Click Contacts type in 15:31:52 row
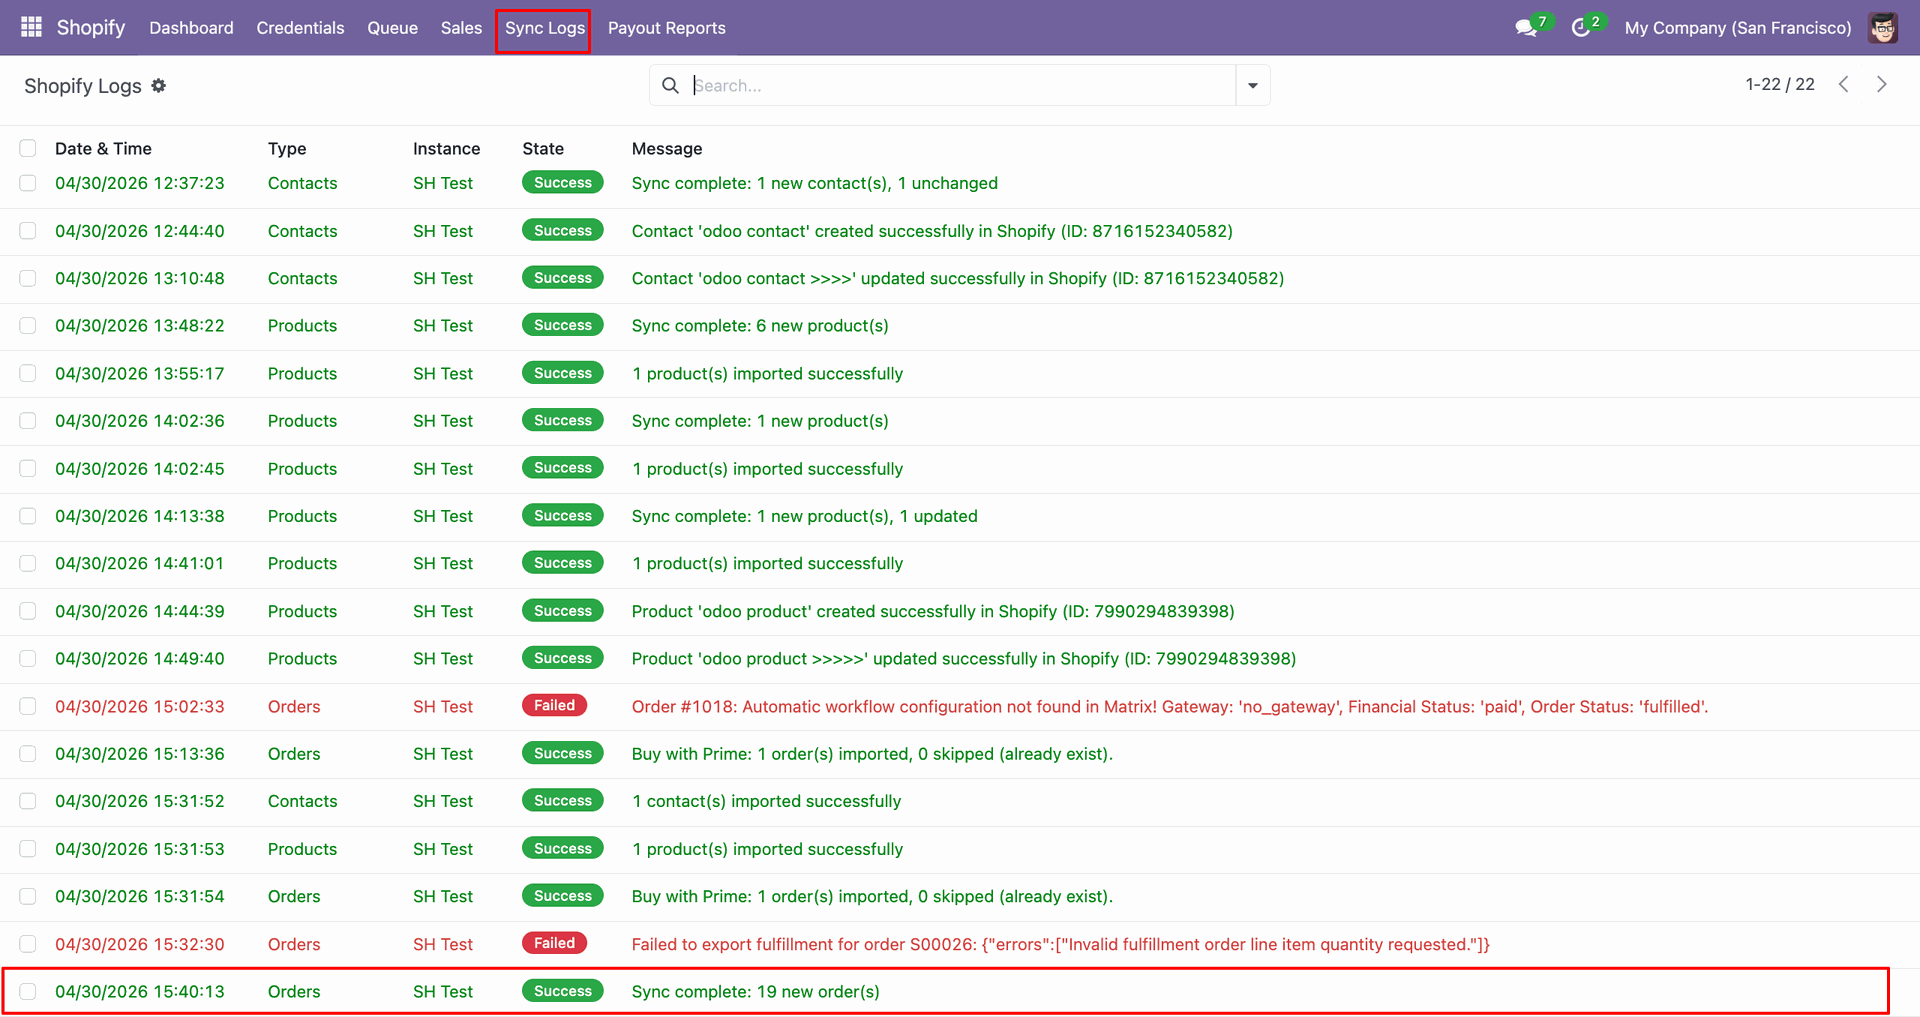 coord(302,802)
